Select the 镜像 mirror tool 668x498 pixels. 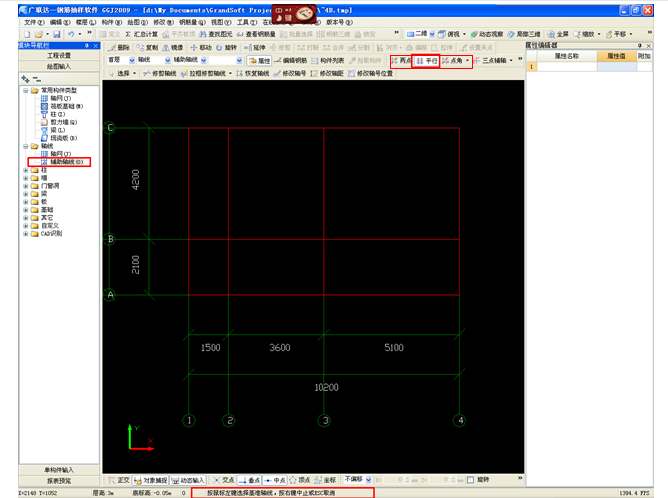click(173, 48)
